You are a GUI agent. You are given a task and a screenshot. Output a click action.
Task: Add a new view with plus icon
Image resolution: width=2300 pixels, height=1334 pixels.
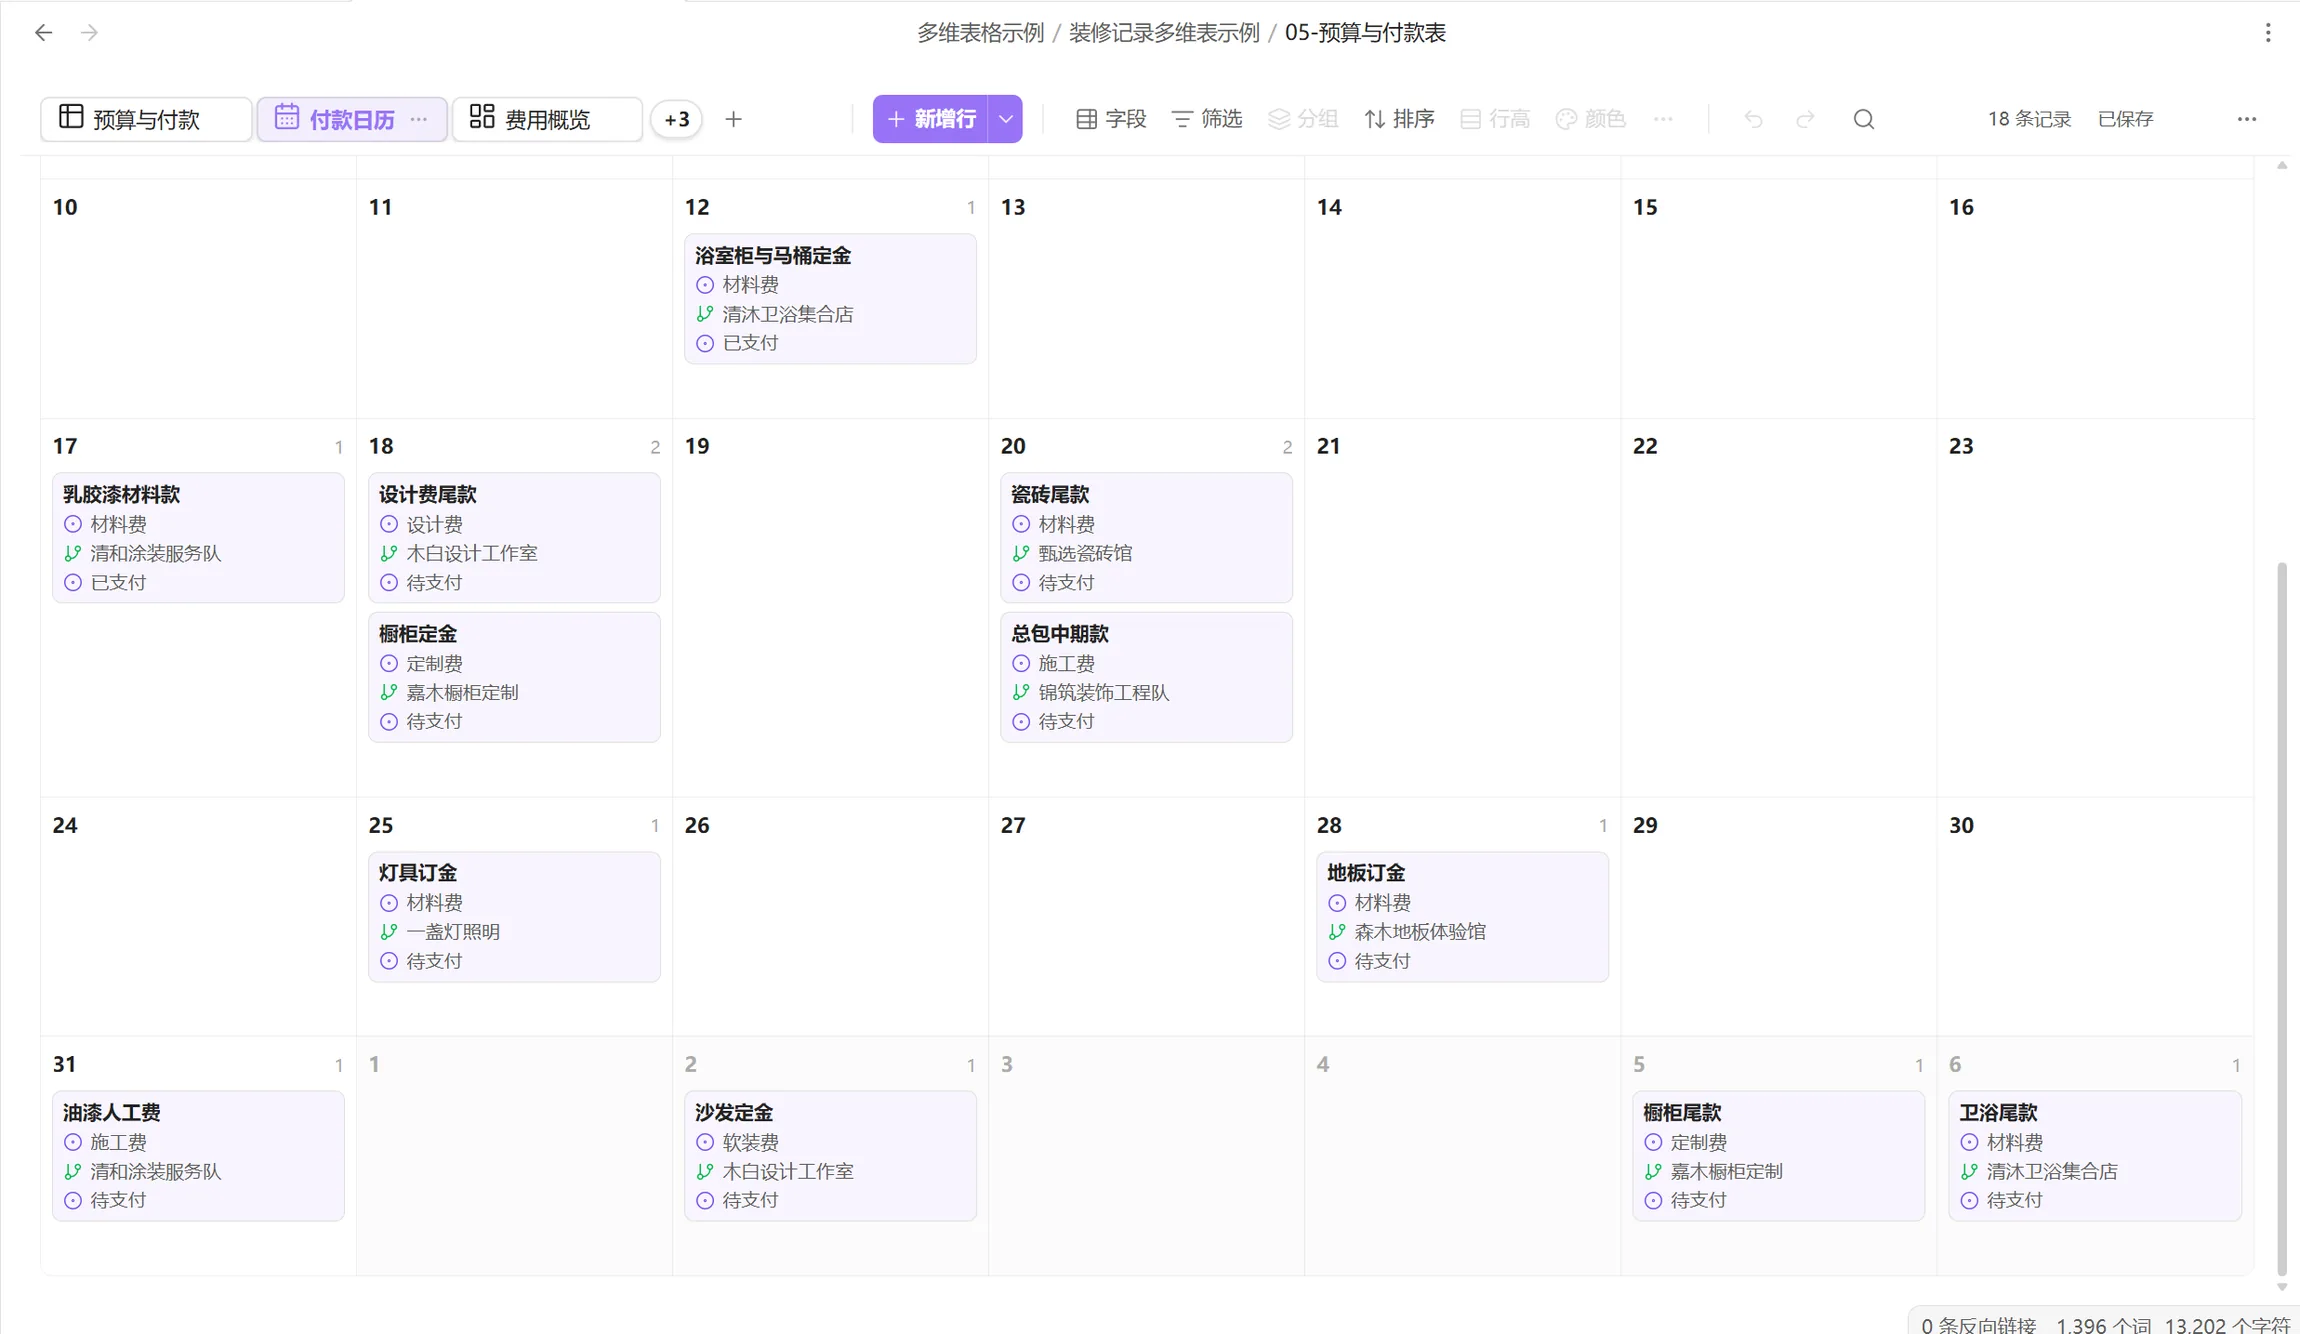click(733, 119)
